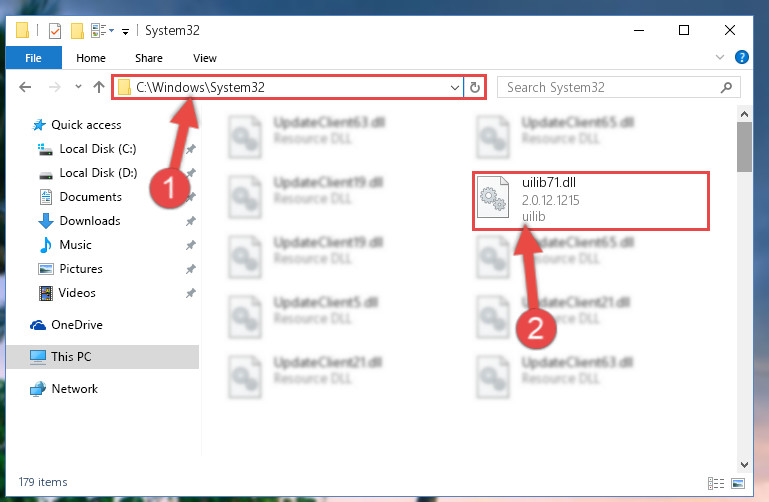The width and height of the screenshot is (769, 502).
Task: Go up one folder level arrow
Action: (x=99, y=87)
